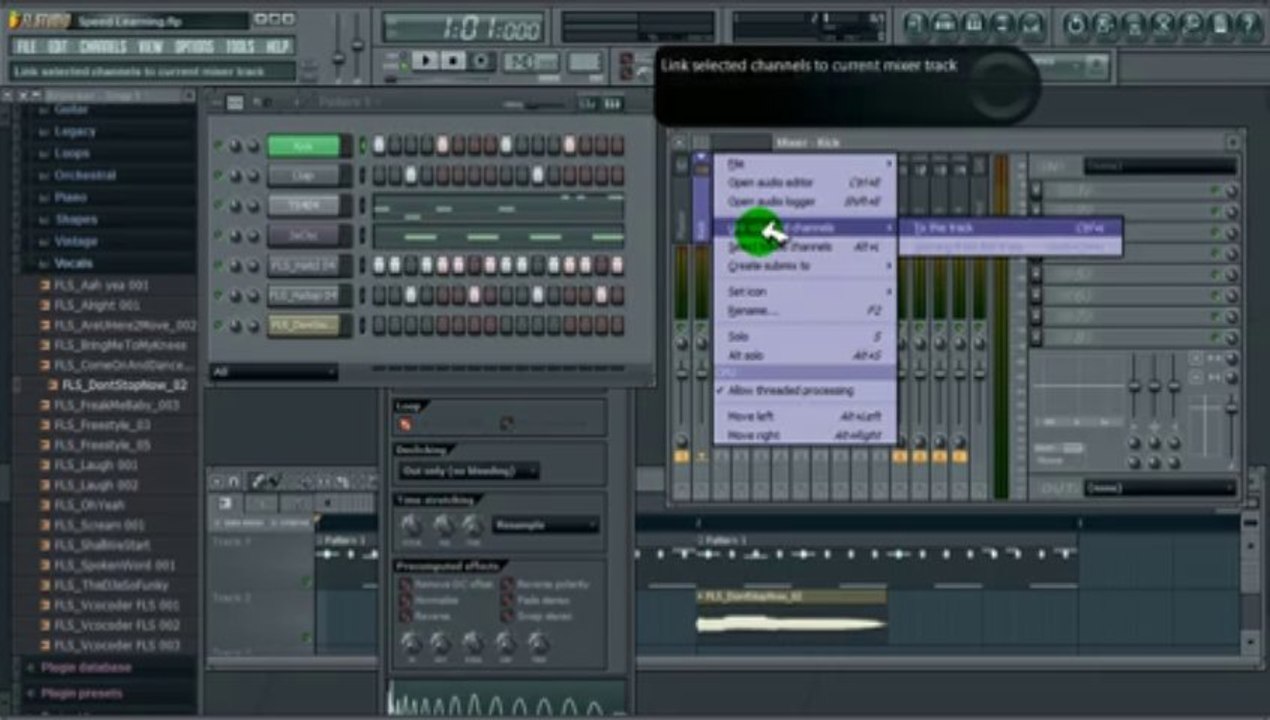Turn the Kick channel pan knob
The height and width of the screenshot is (720, 1270).
pyautogui.click(x=235, y=146)
